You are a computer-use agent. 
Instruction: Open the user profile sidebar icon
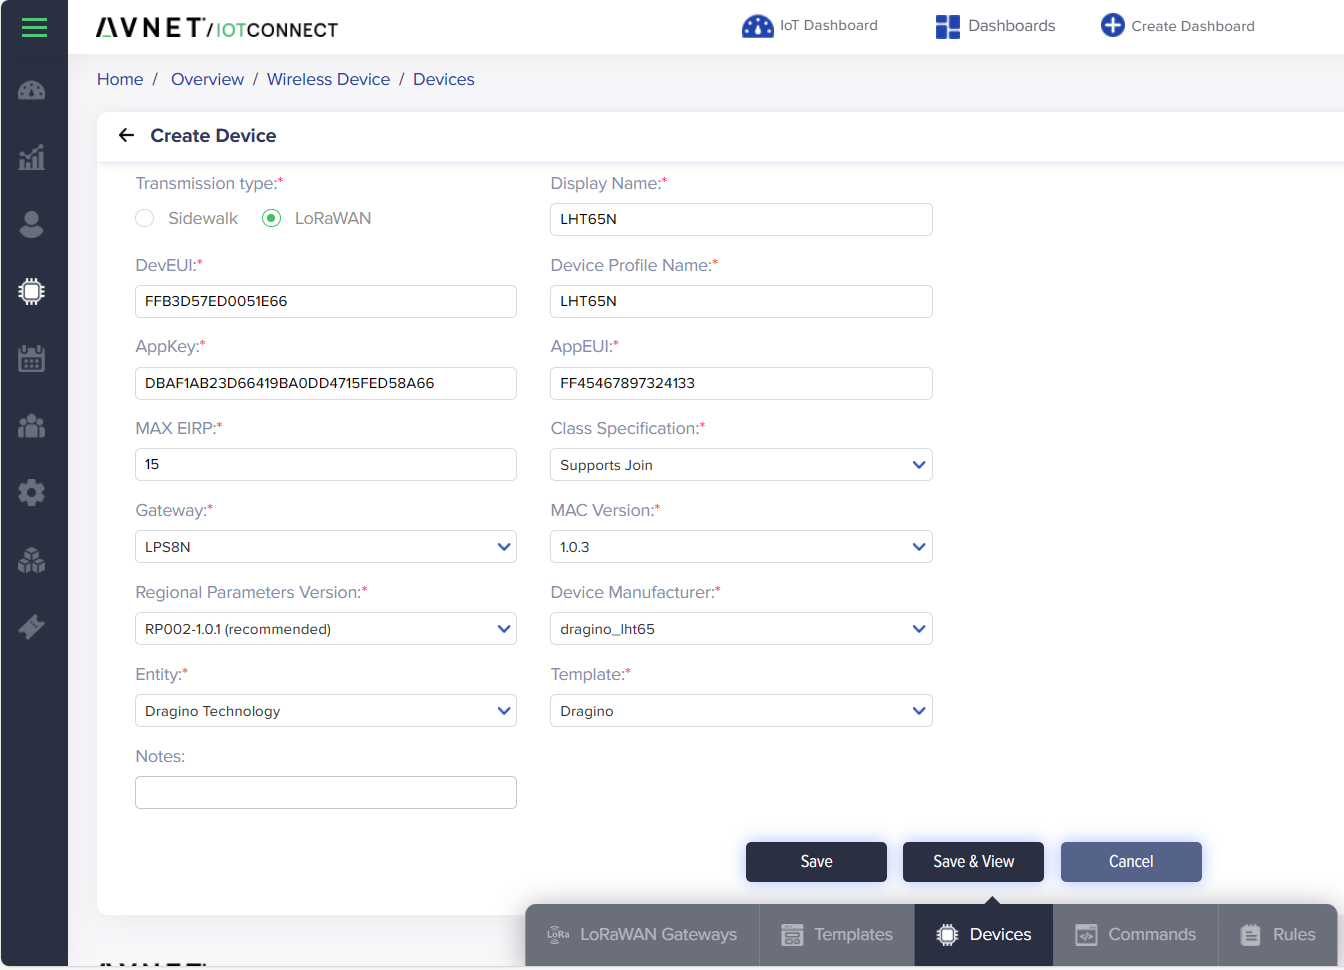click(x=32, y=224)
